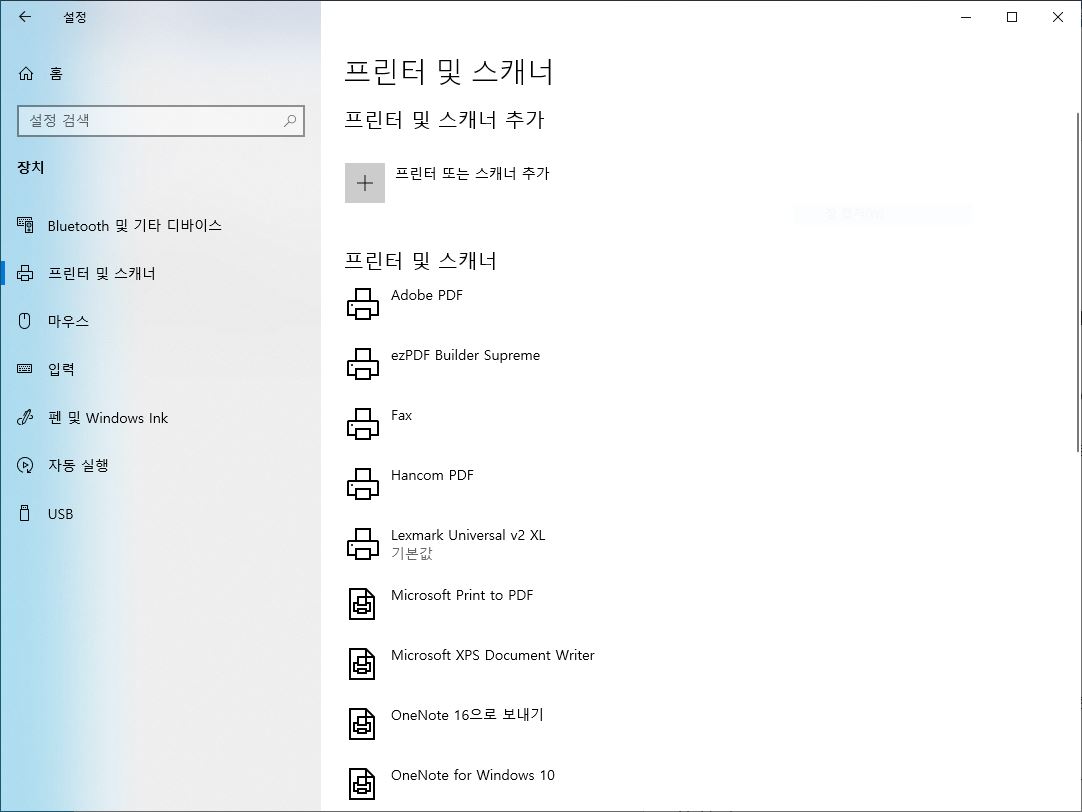
Task: Click the Adobe PDF printer icon
Action: [363, 304]
